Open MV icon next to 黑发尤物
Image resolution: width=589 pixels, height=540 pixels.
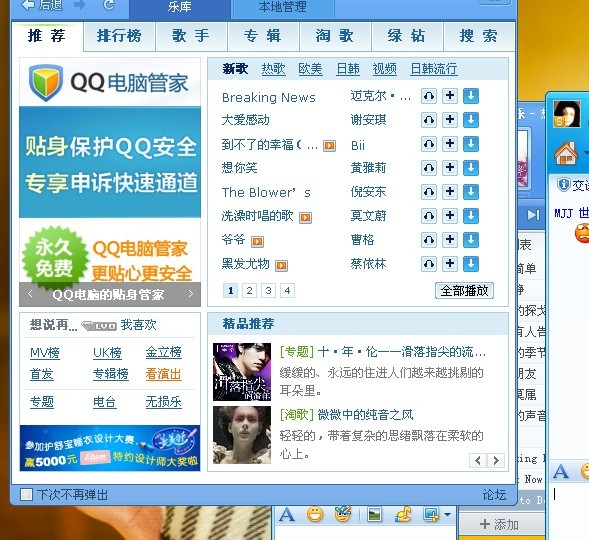coord(281,265)
